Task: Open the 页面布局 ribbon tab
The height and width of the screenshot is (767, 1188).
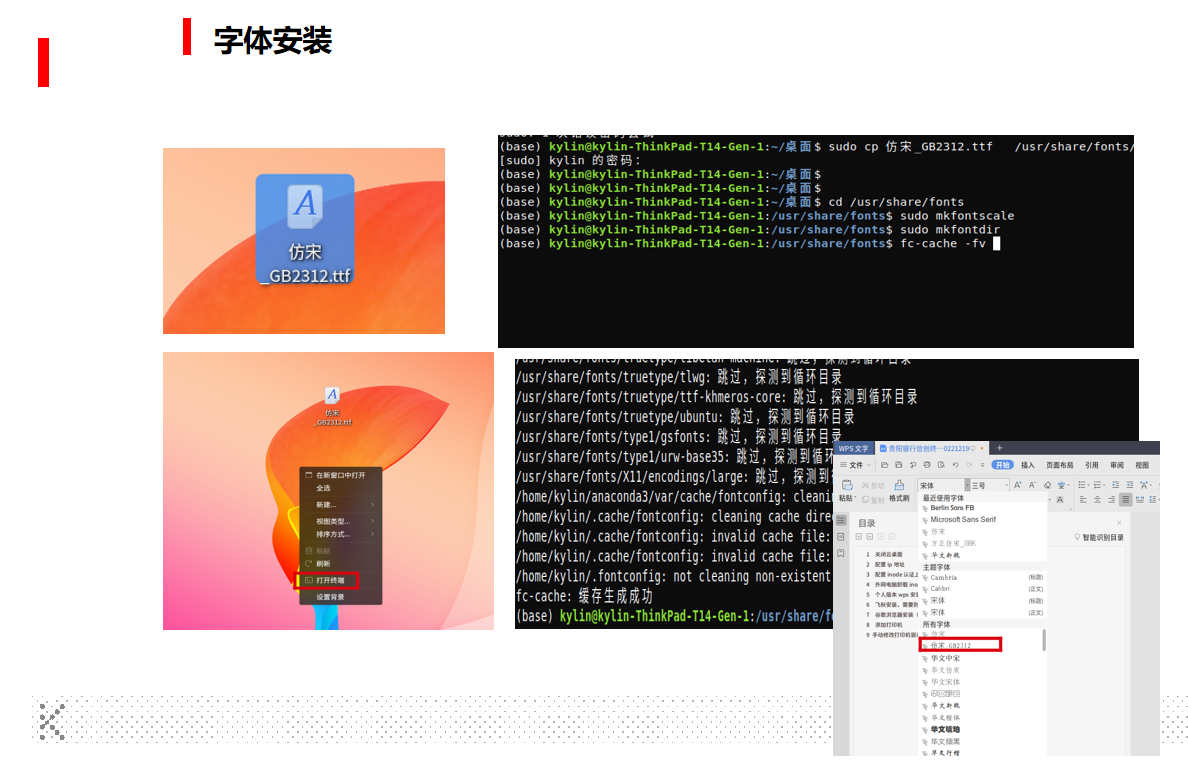Action: (x=1059, y=465)
